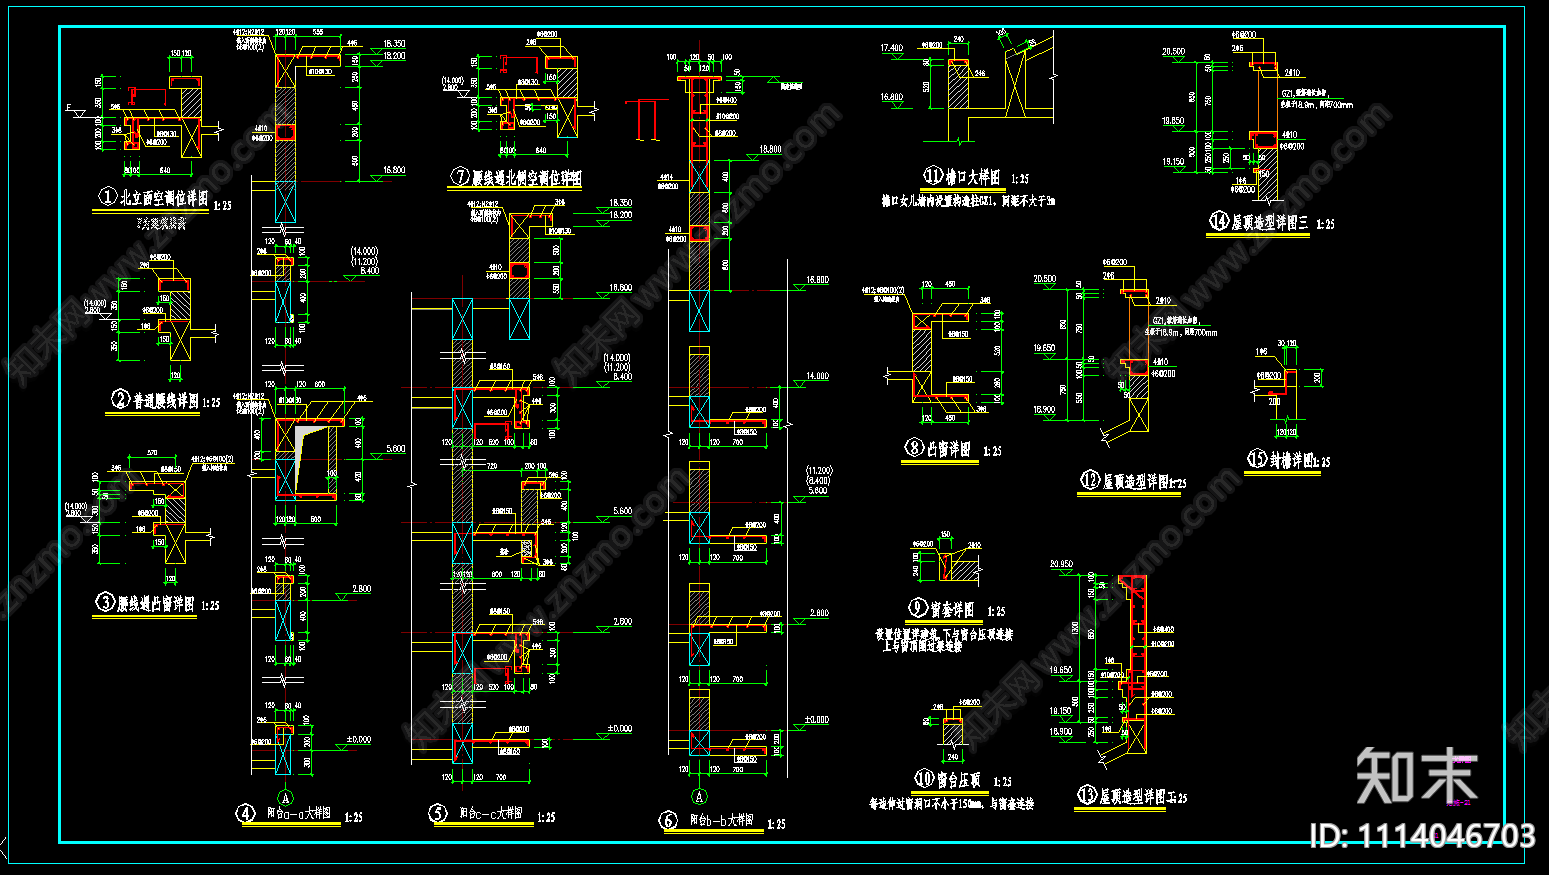Click the '阳台c-c大样图' drawing title
The image size is (1549, 875).
490,814
